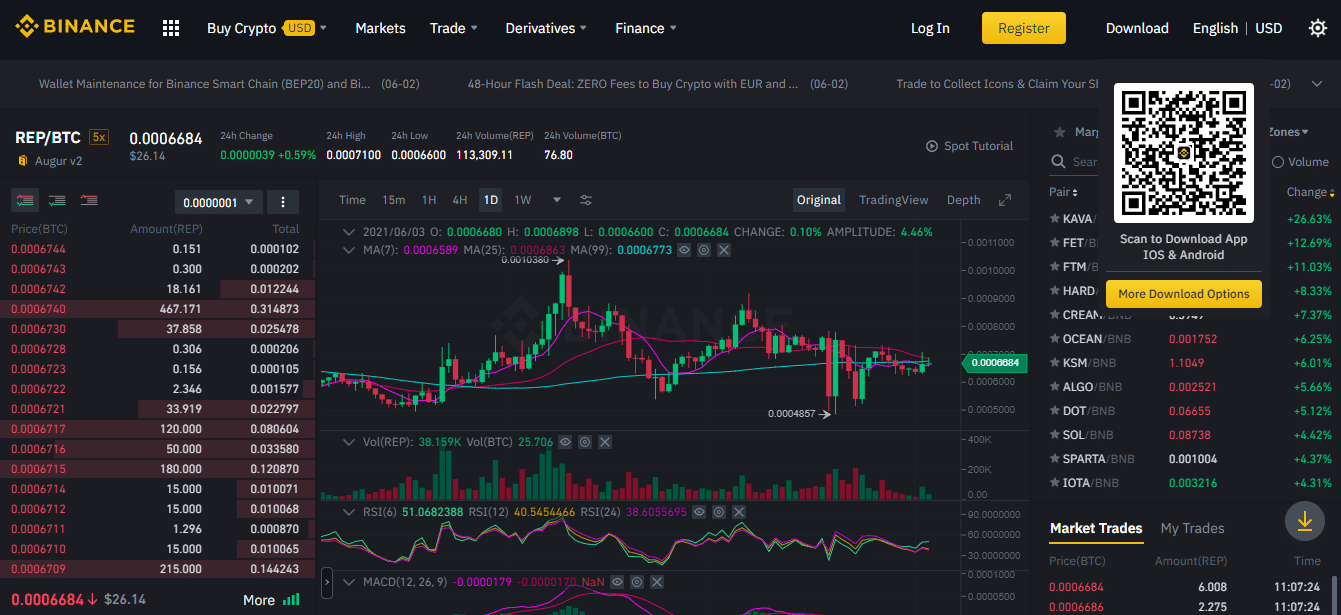The image size is (1341, 615).
Task: Remove the MACD indicator
Action: [657, 581]
